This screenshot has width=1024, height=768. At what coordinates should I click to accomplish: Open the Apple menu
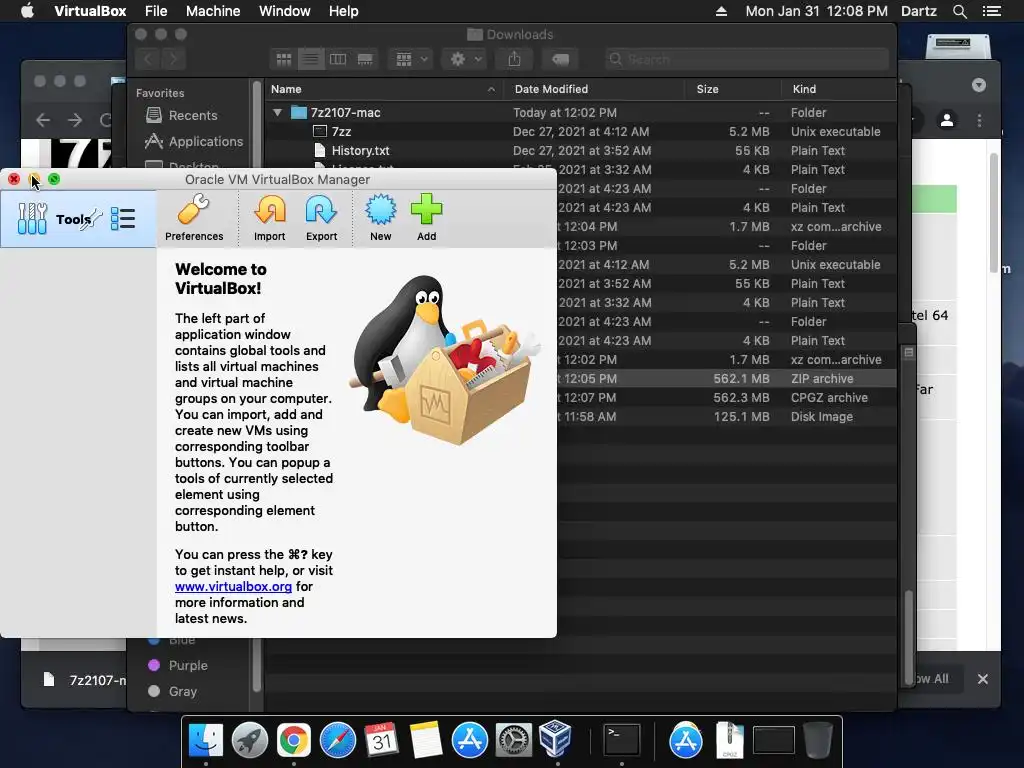point(27,11)
